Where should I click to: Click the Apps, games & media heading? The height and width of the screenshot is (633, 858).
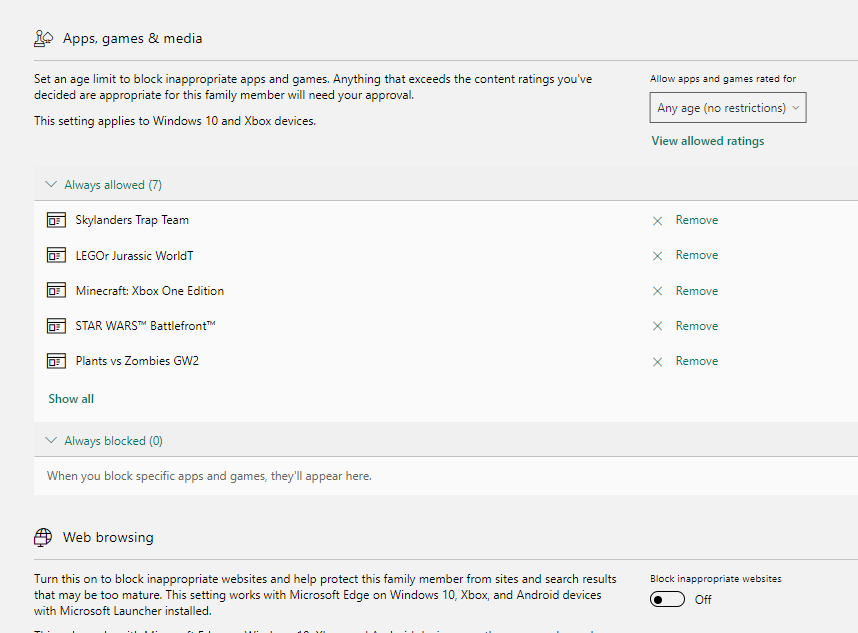132,38
